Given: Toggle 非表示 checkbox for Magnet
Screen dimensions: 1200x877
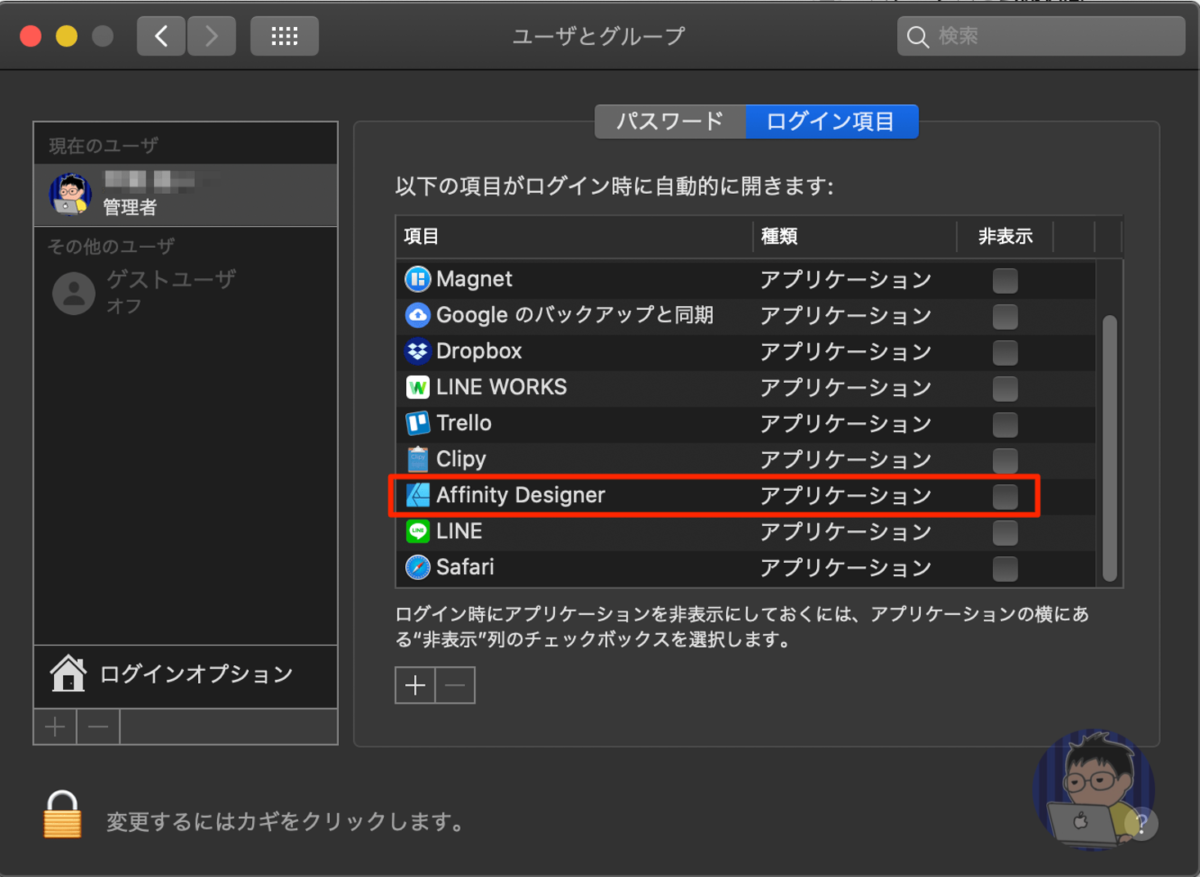Looking at the screenshot, I should tap(1005, 280).
